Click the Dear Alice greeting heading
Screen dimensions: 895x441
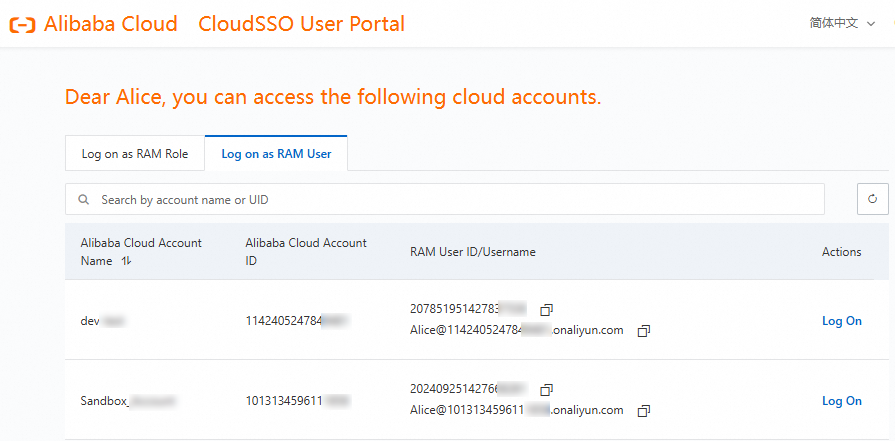pos(333,98)
